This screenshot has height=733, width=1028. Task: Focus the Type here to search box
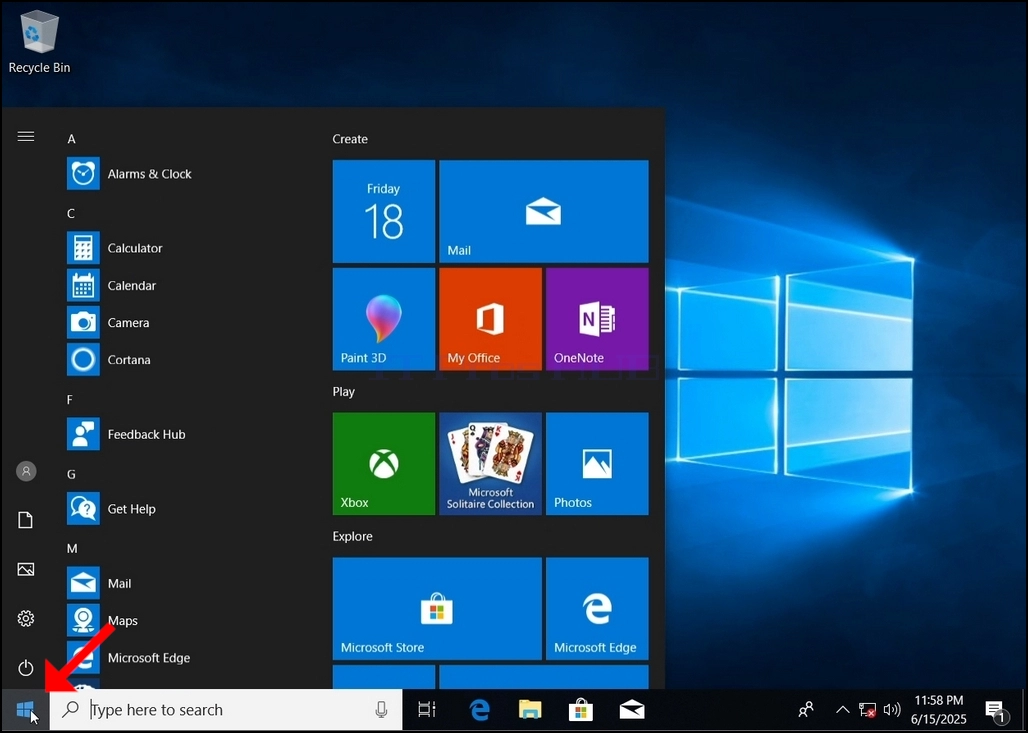[x=226, y=709]
